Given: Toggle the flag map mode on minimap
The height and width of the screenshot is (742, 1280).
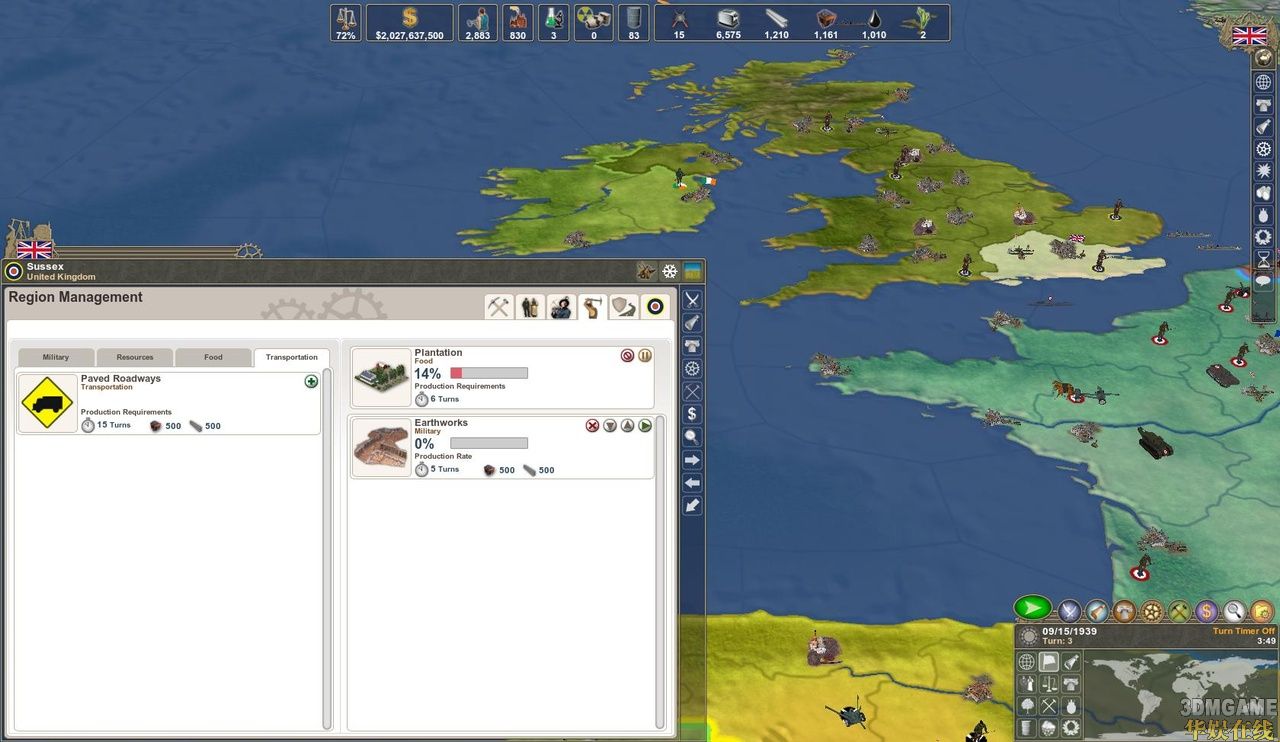Looking at the screenshot, I should click(x=1049, y=662).
